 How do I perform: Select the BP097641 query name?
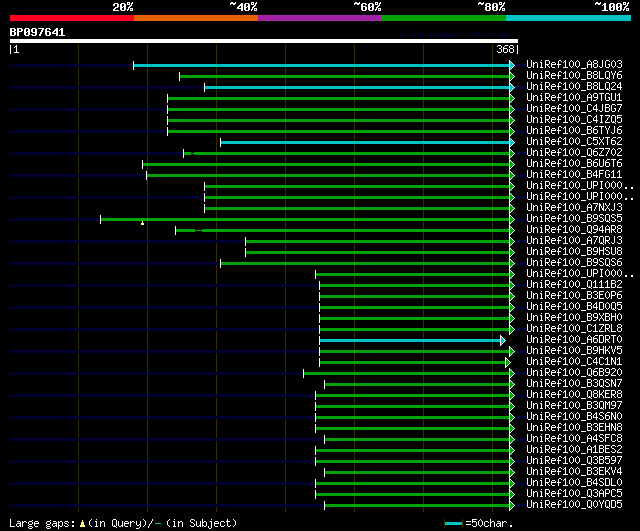37,32
